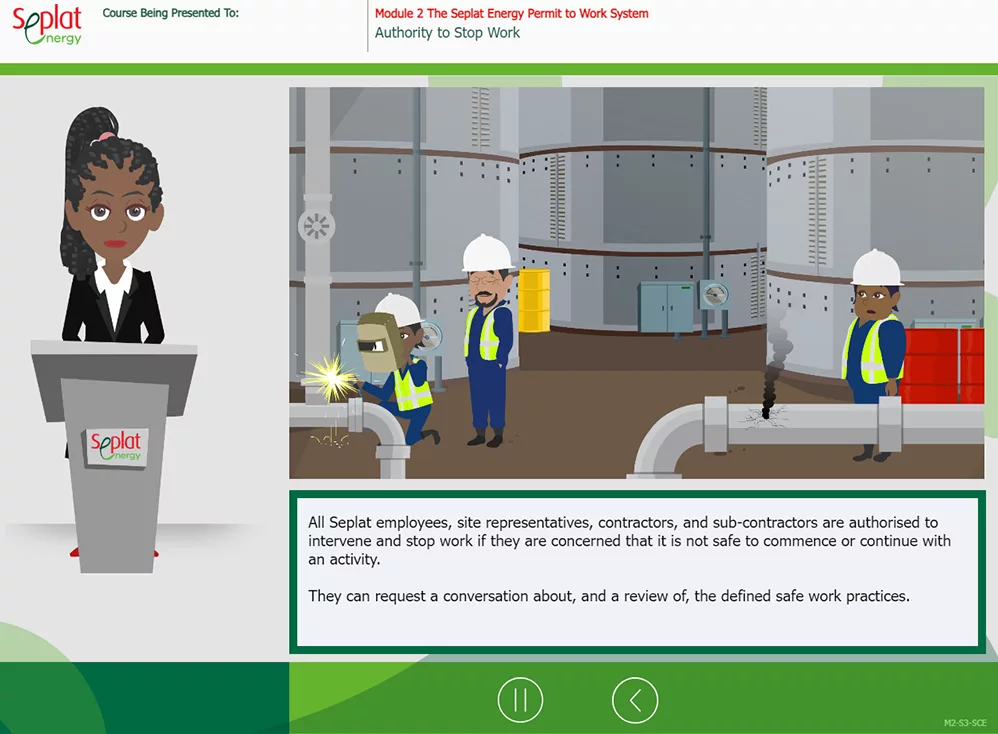Click the Course Being Presented To label
998x734 pixels.
pos(170,12)
